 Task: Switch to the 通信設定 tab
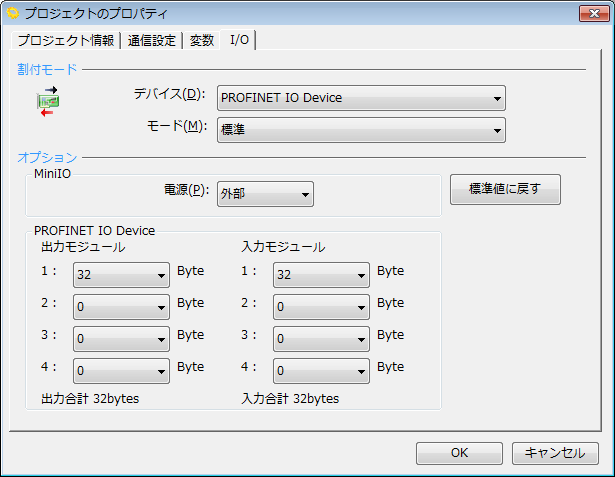pos(151,41)
